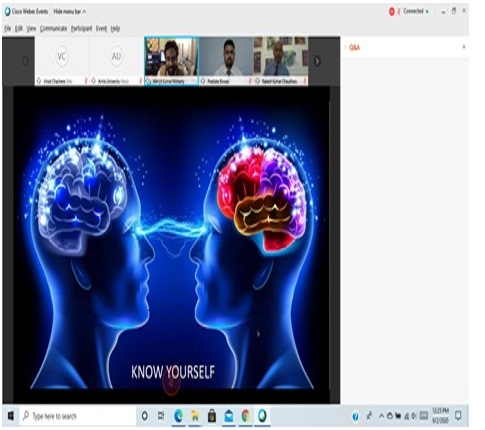
Task: Open Microsoft Store from the taskbar
Action: click(212, 416)
